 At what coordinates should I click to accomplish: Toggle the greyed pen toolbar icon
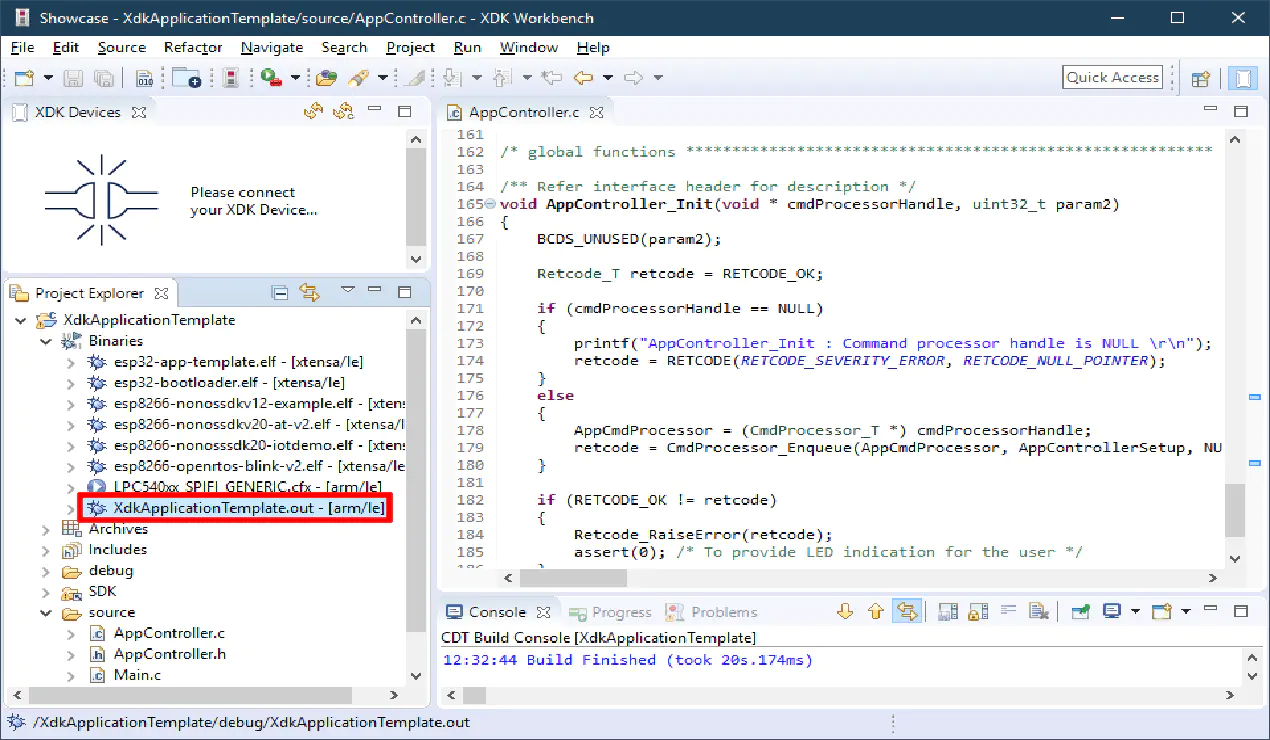point(414,78)
